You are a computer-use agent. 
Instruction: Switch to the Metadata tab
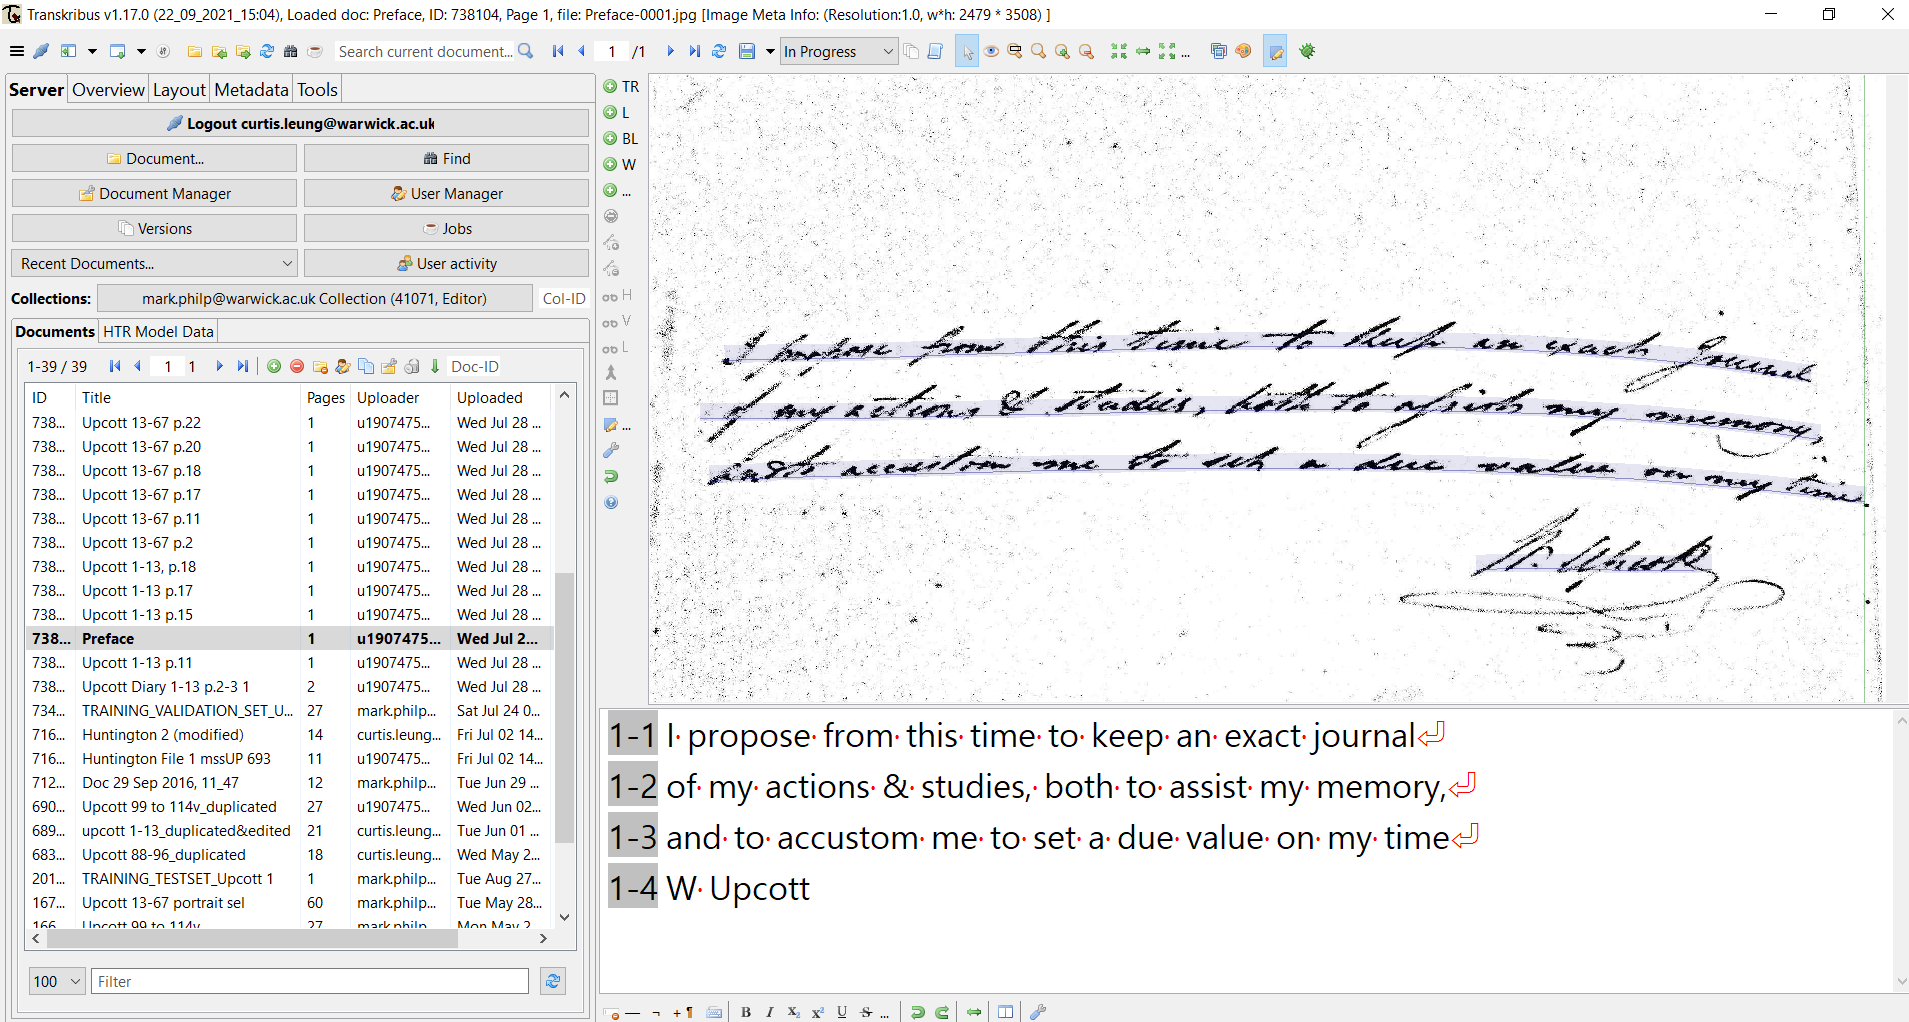pyautogui.click(x=251, y=89)
